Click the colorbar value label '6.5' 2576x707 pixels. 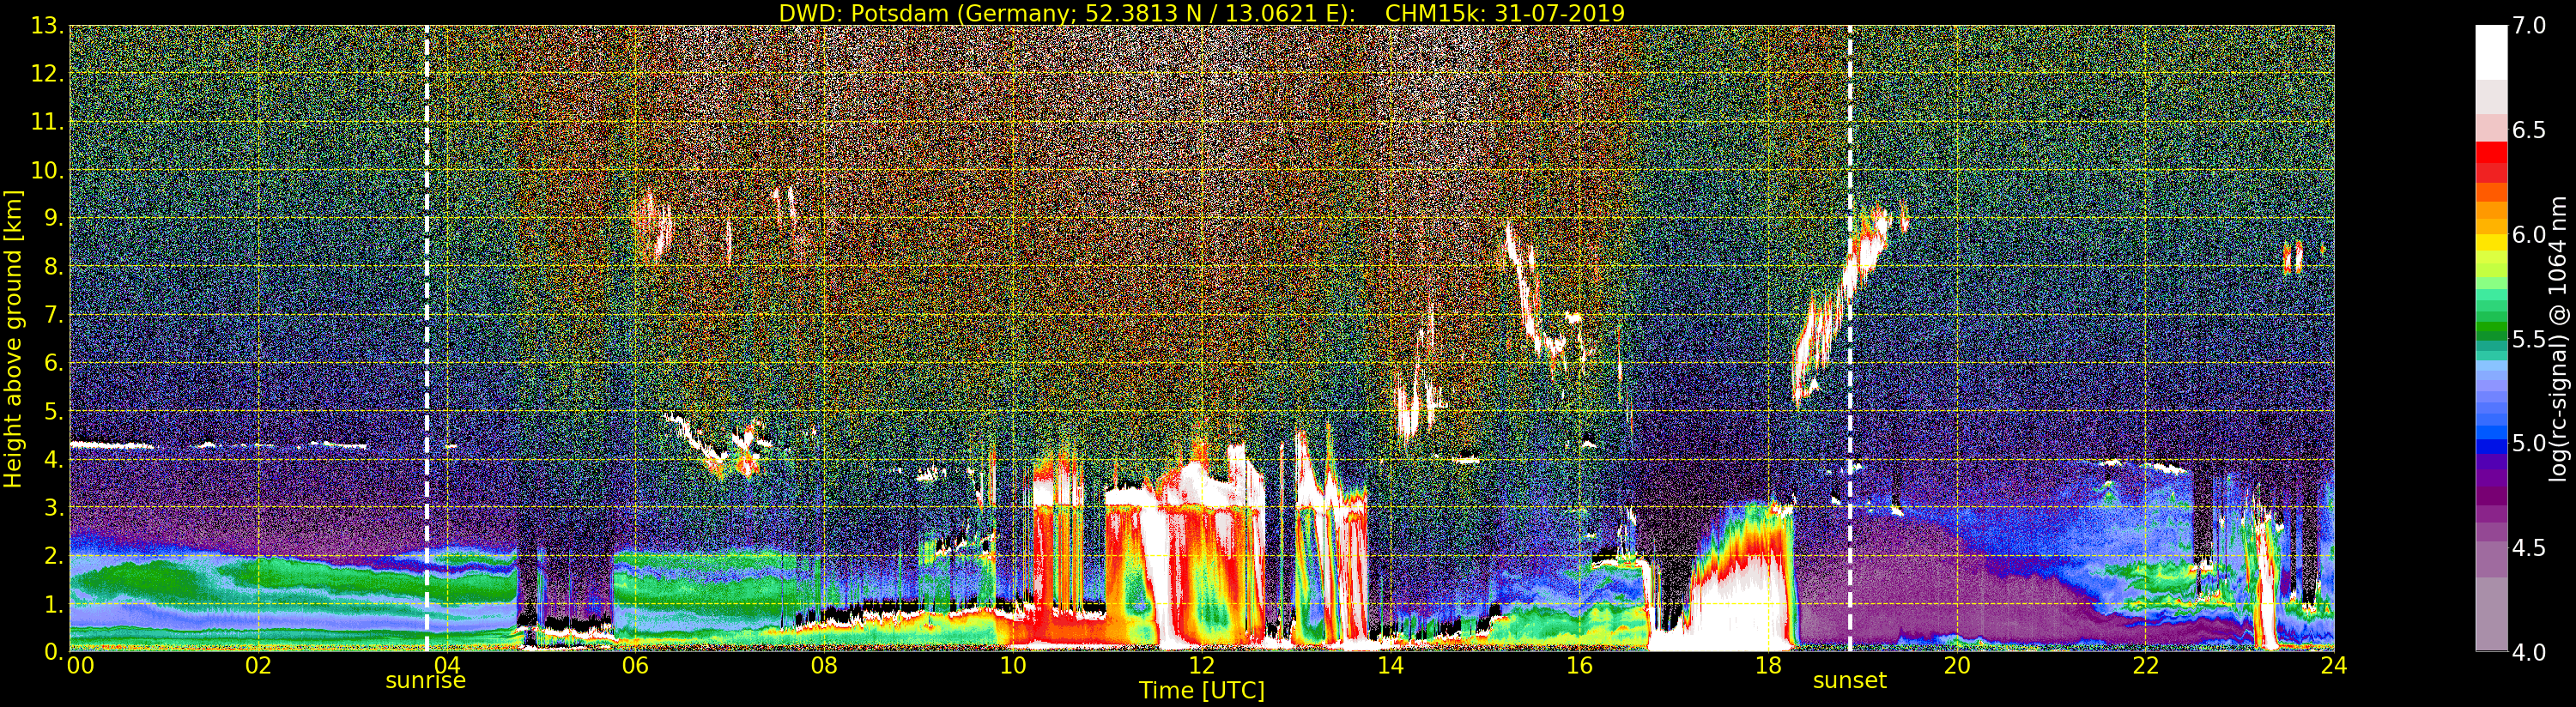(2529, 130)
